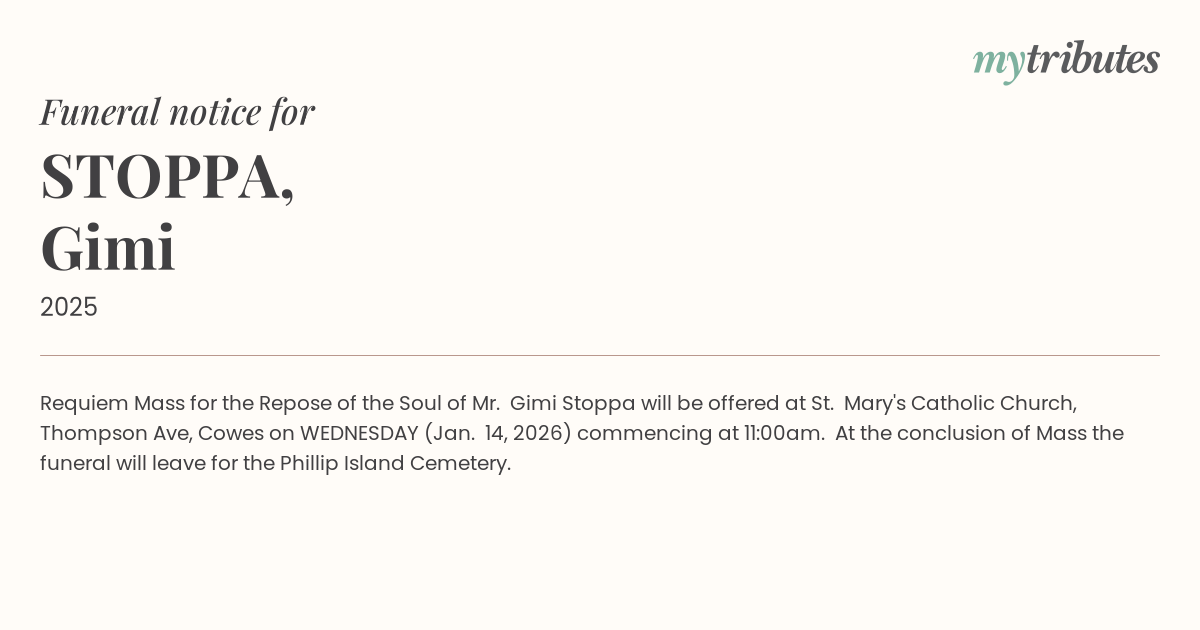
Task: Click the word "WEDNESDAY" in the notice
Action: [359, 433]
